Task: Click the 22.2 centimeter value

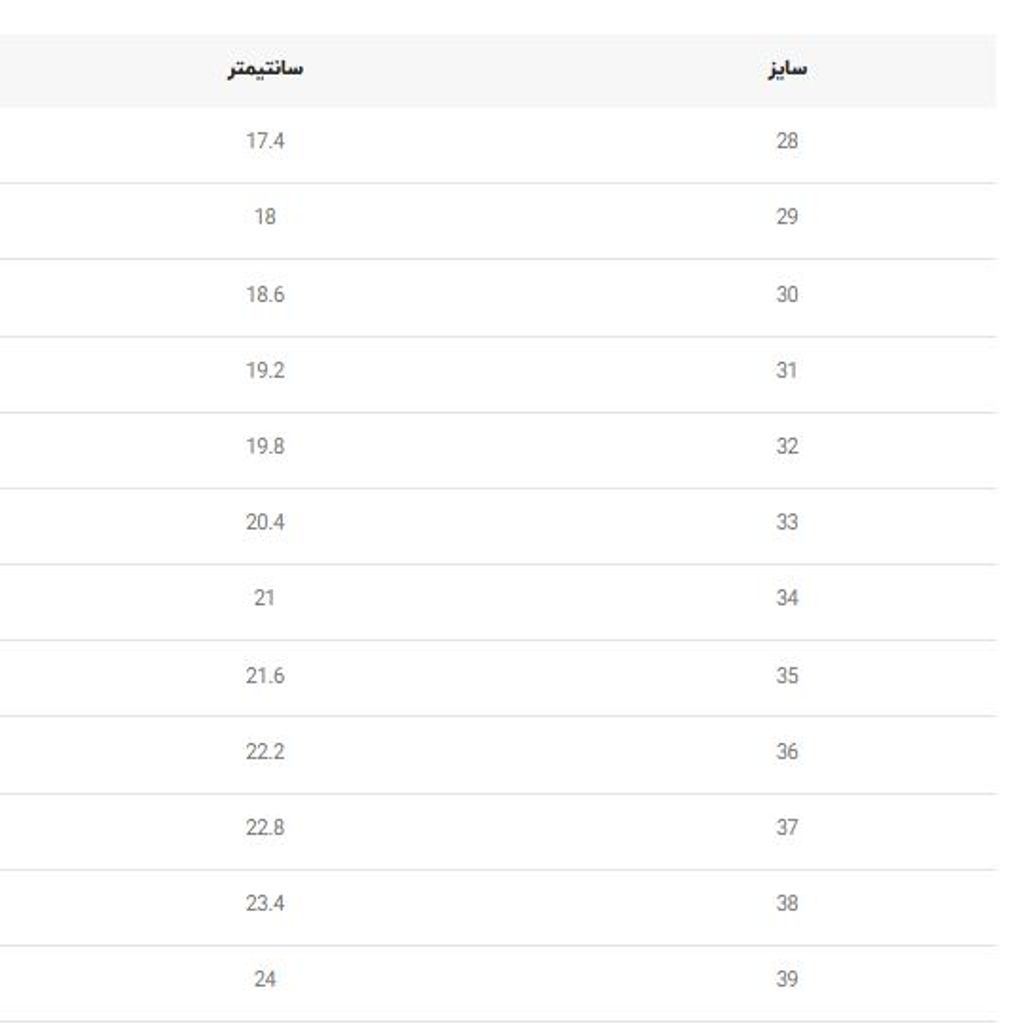Action: point(265,752)
